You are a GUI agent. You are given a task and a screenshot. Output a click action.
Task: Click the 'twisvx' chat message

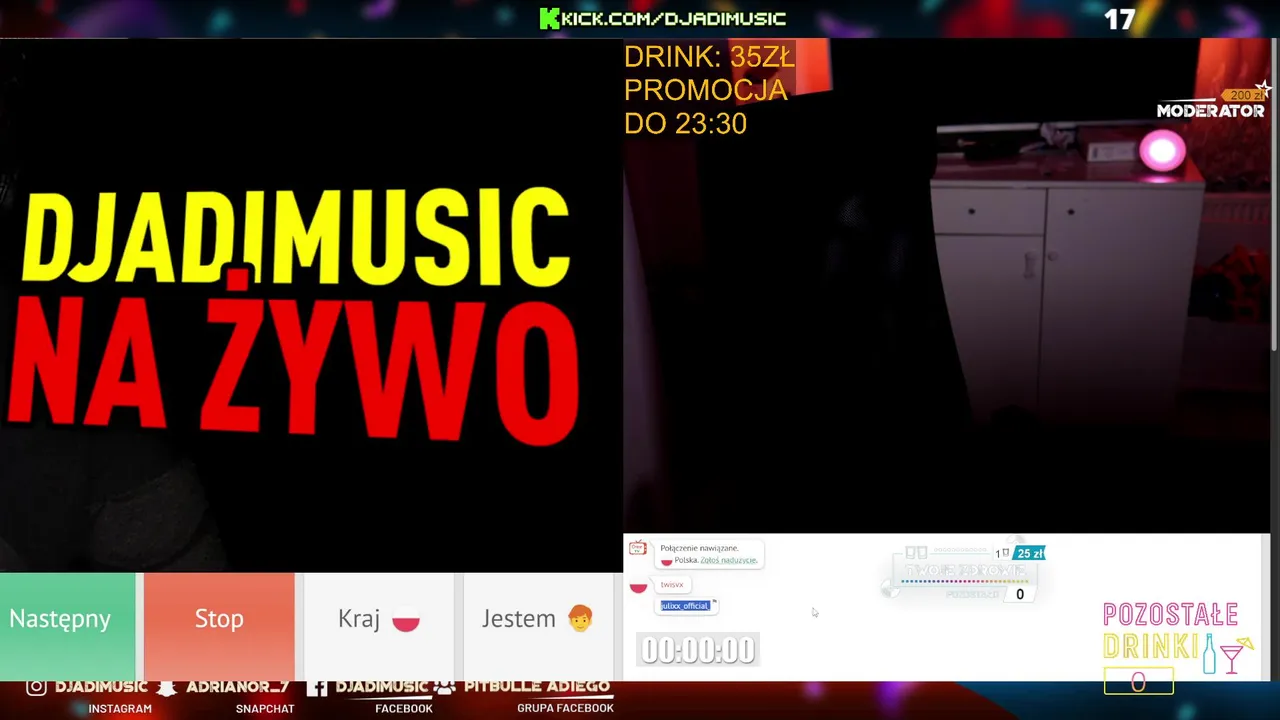point(672,585)
